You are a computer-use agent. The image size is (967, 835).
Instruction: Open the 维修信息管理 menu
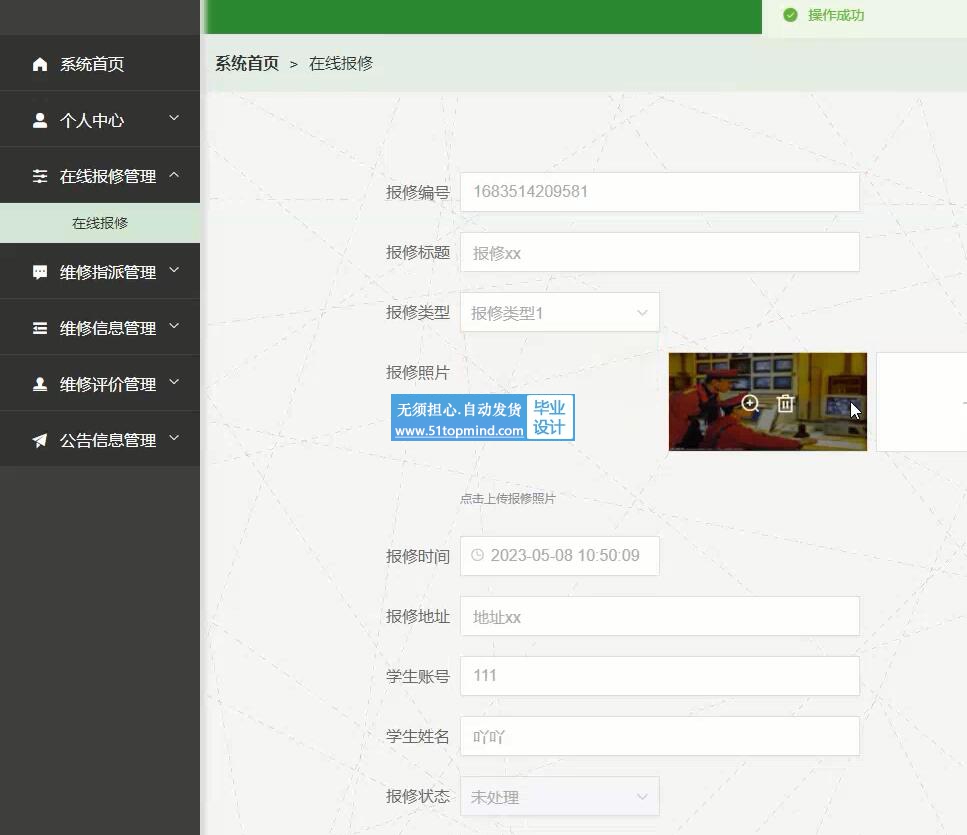pos(100,328)
